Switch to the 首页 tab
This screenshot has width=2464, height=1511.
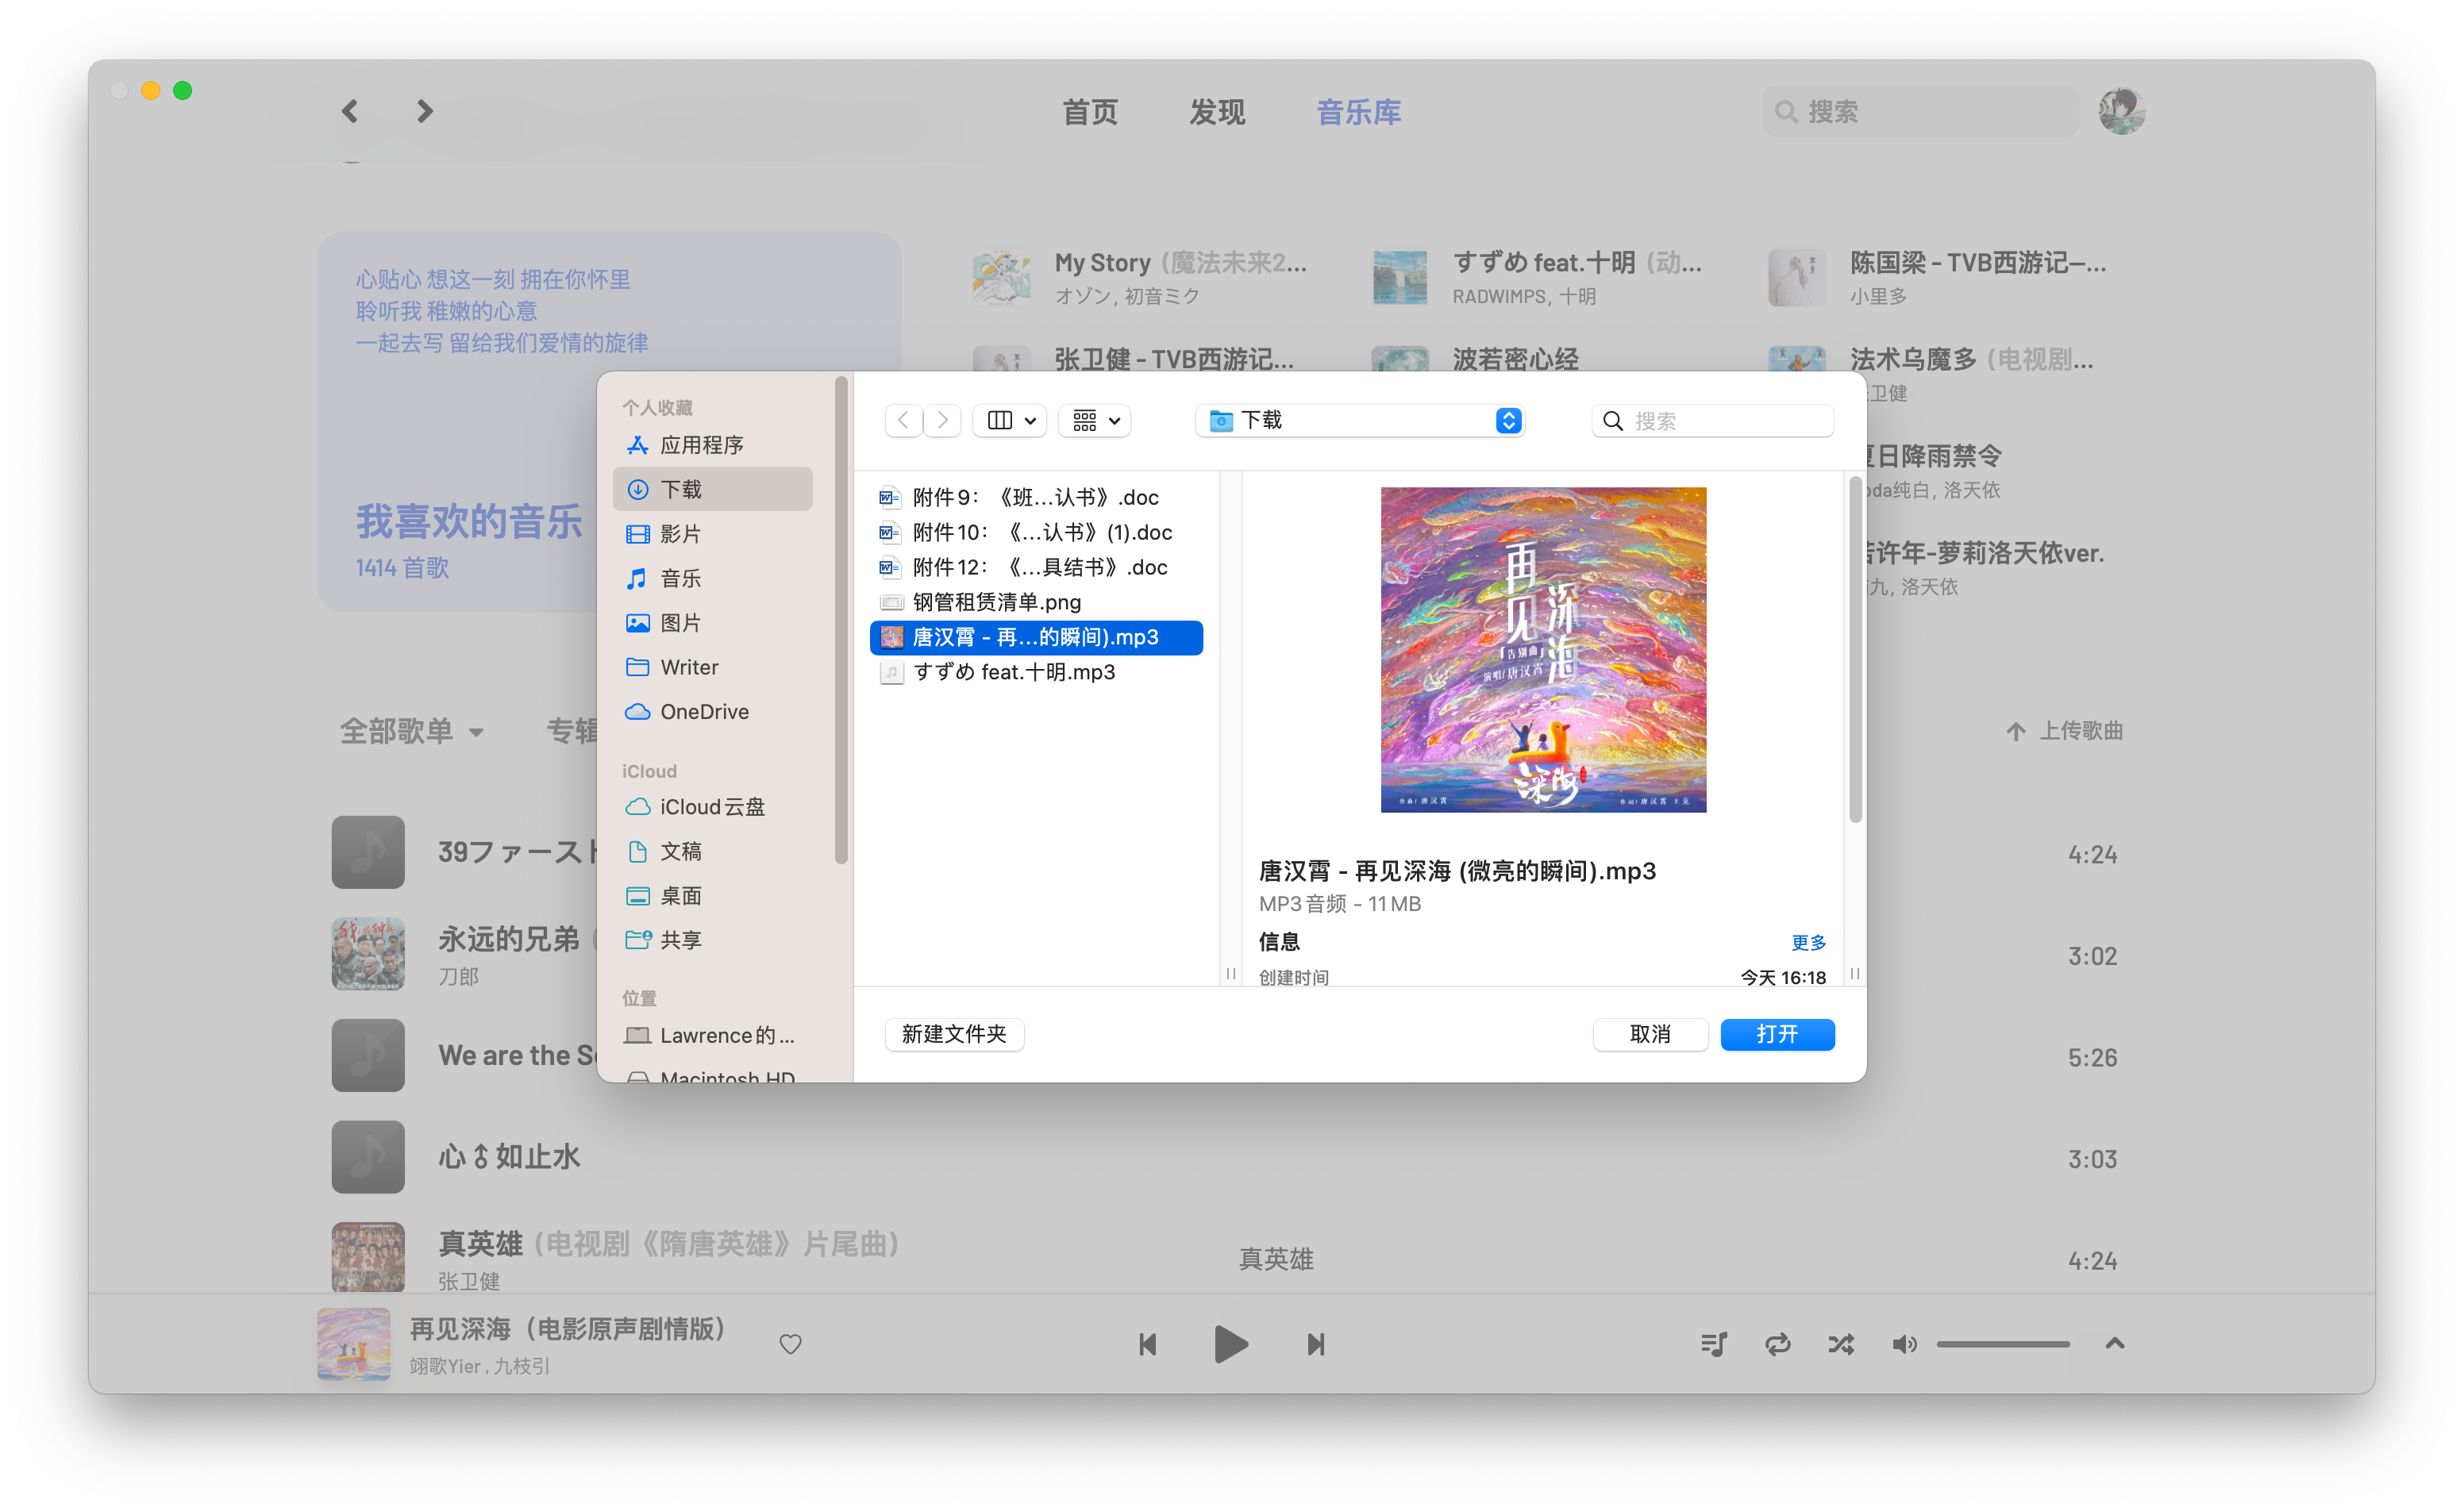(1089, 112)
